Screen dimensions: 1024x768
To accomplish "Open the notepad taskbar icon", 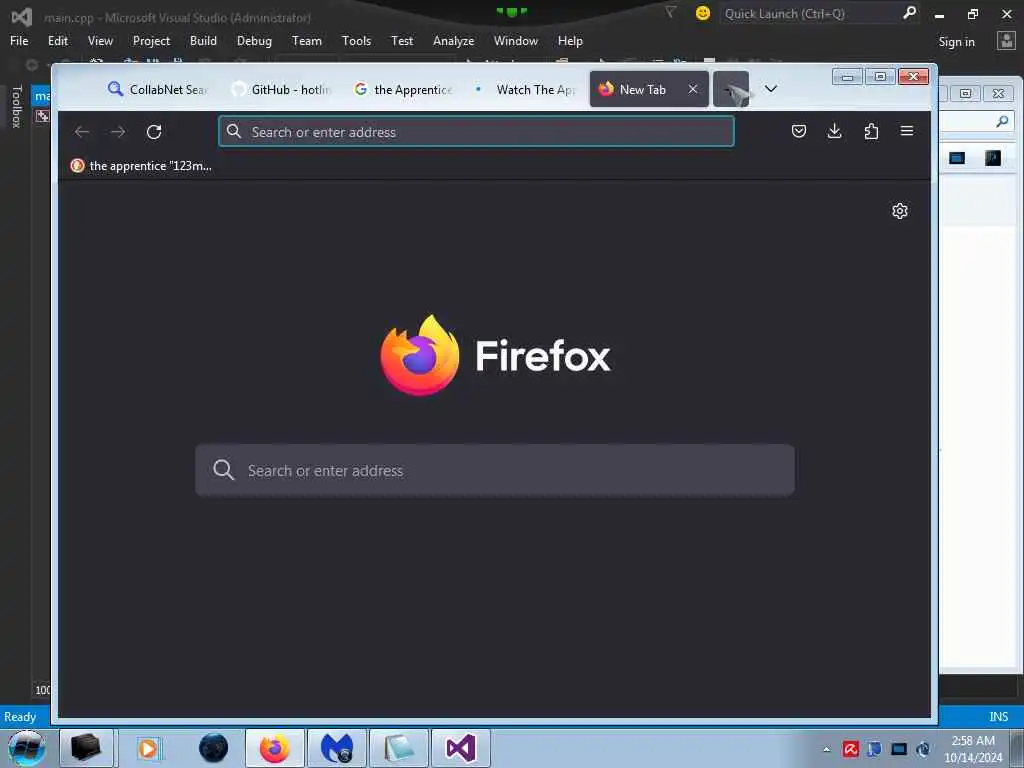I will 398,748.
